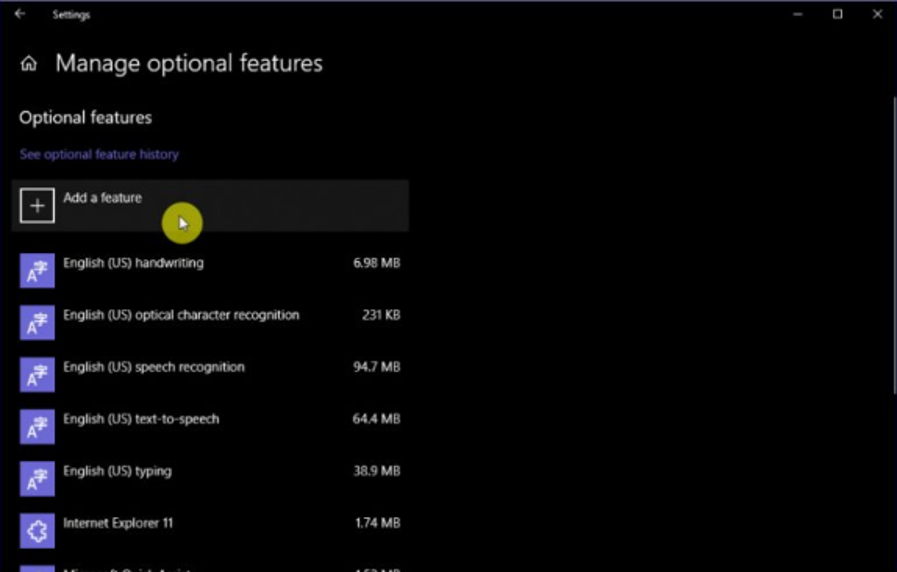
Task: Open Settings home via house icon
Action: (29, 63)
